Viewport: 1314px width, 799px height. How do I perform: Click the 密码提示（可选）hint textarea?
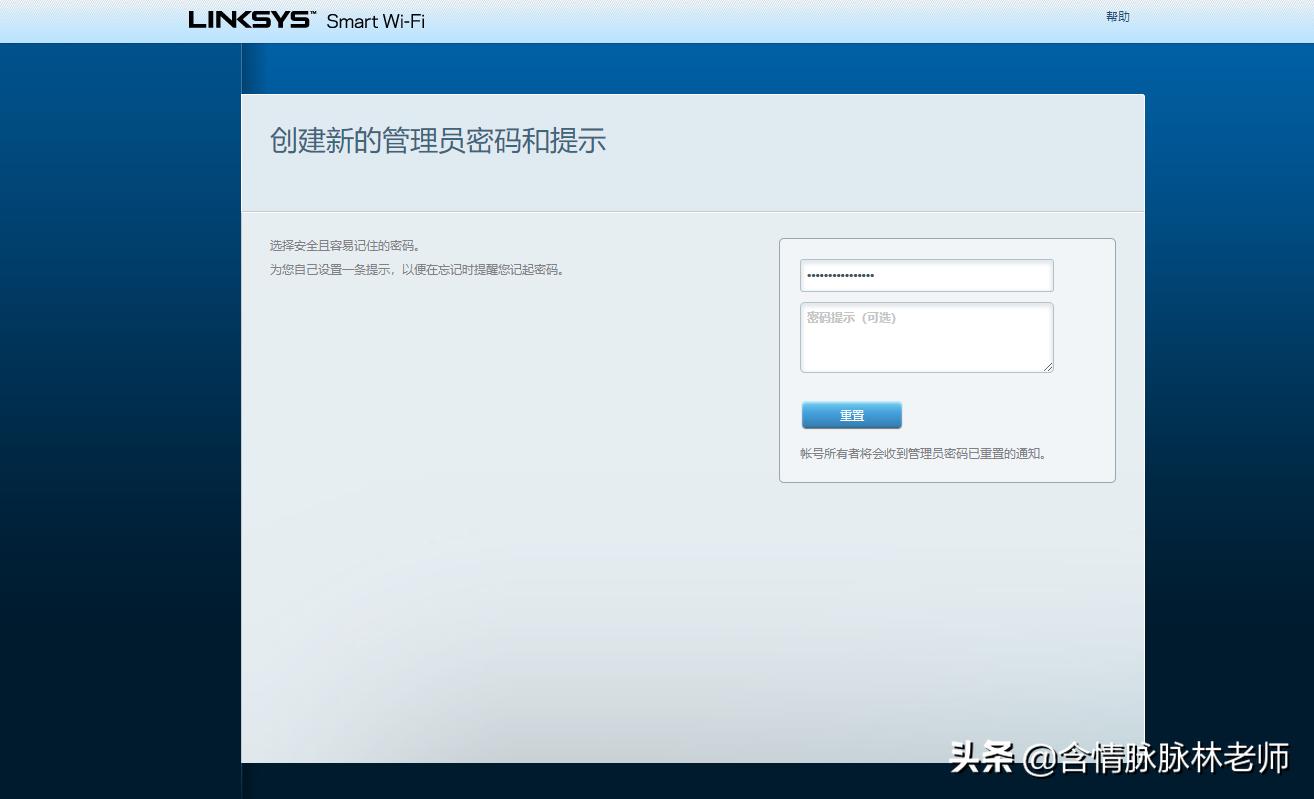tap(926, 337)
